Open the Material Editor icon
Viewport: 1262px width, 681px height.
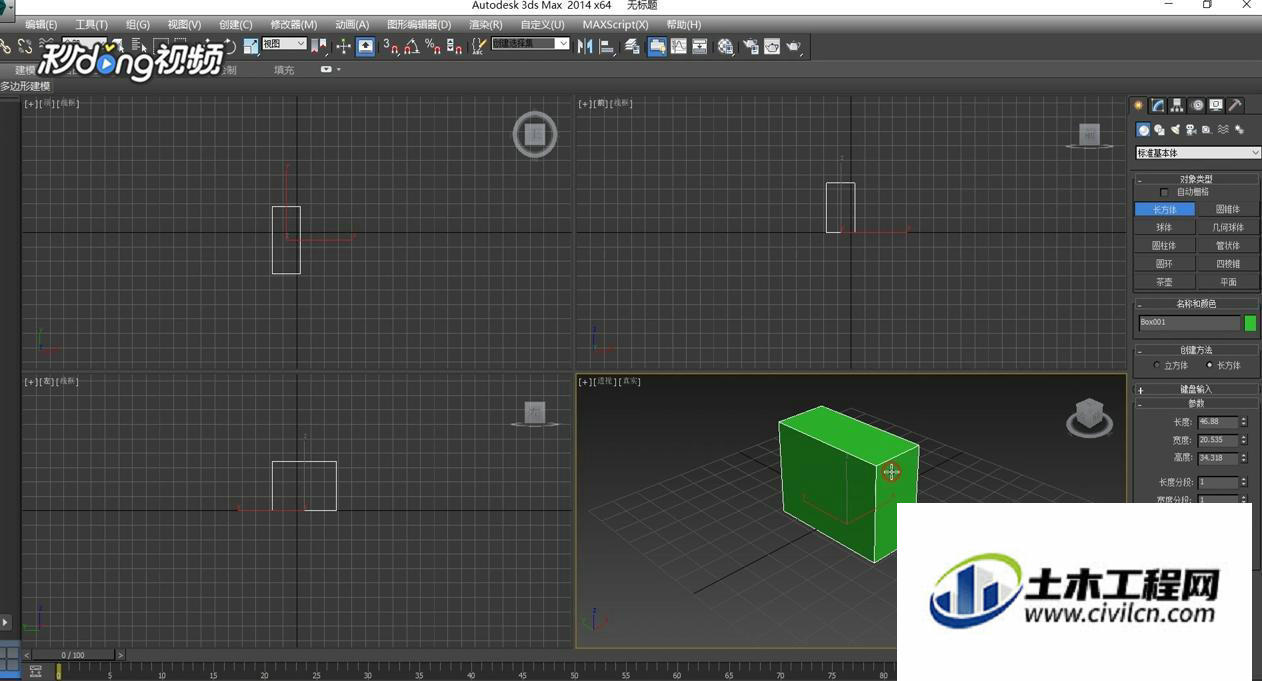coord(726,46)
